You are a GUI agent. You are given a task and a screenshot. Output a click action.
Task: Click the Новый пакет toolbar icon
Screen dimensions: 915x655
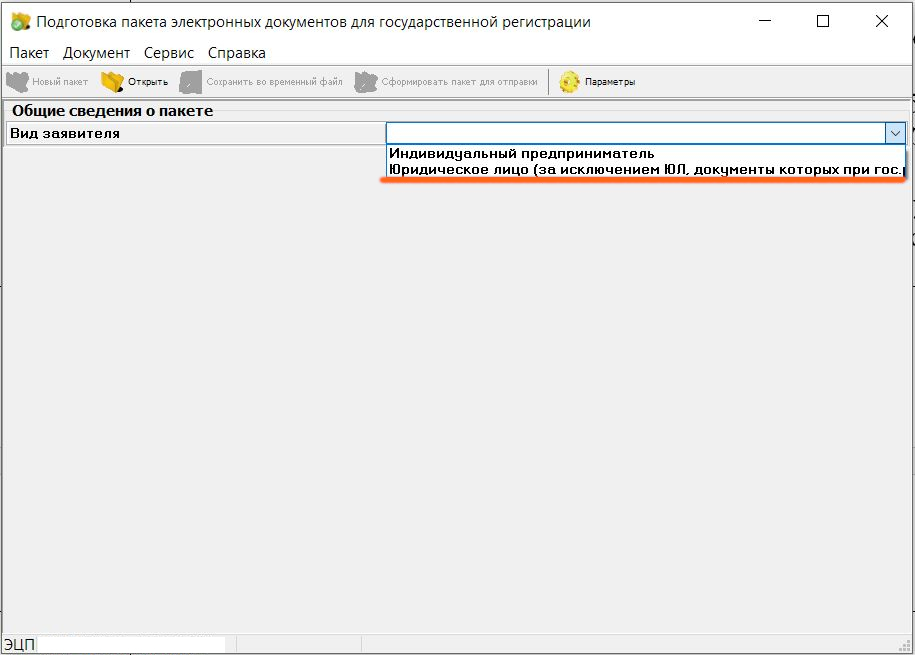18,82
